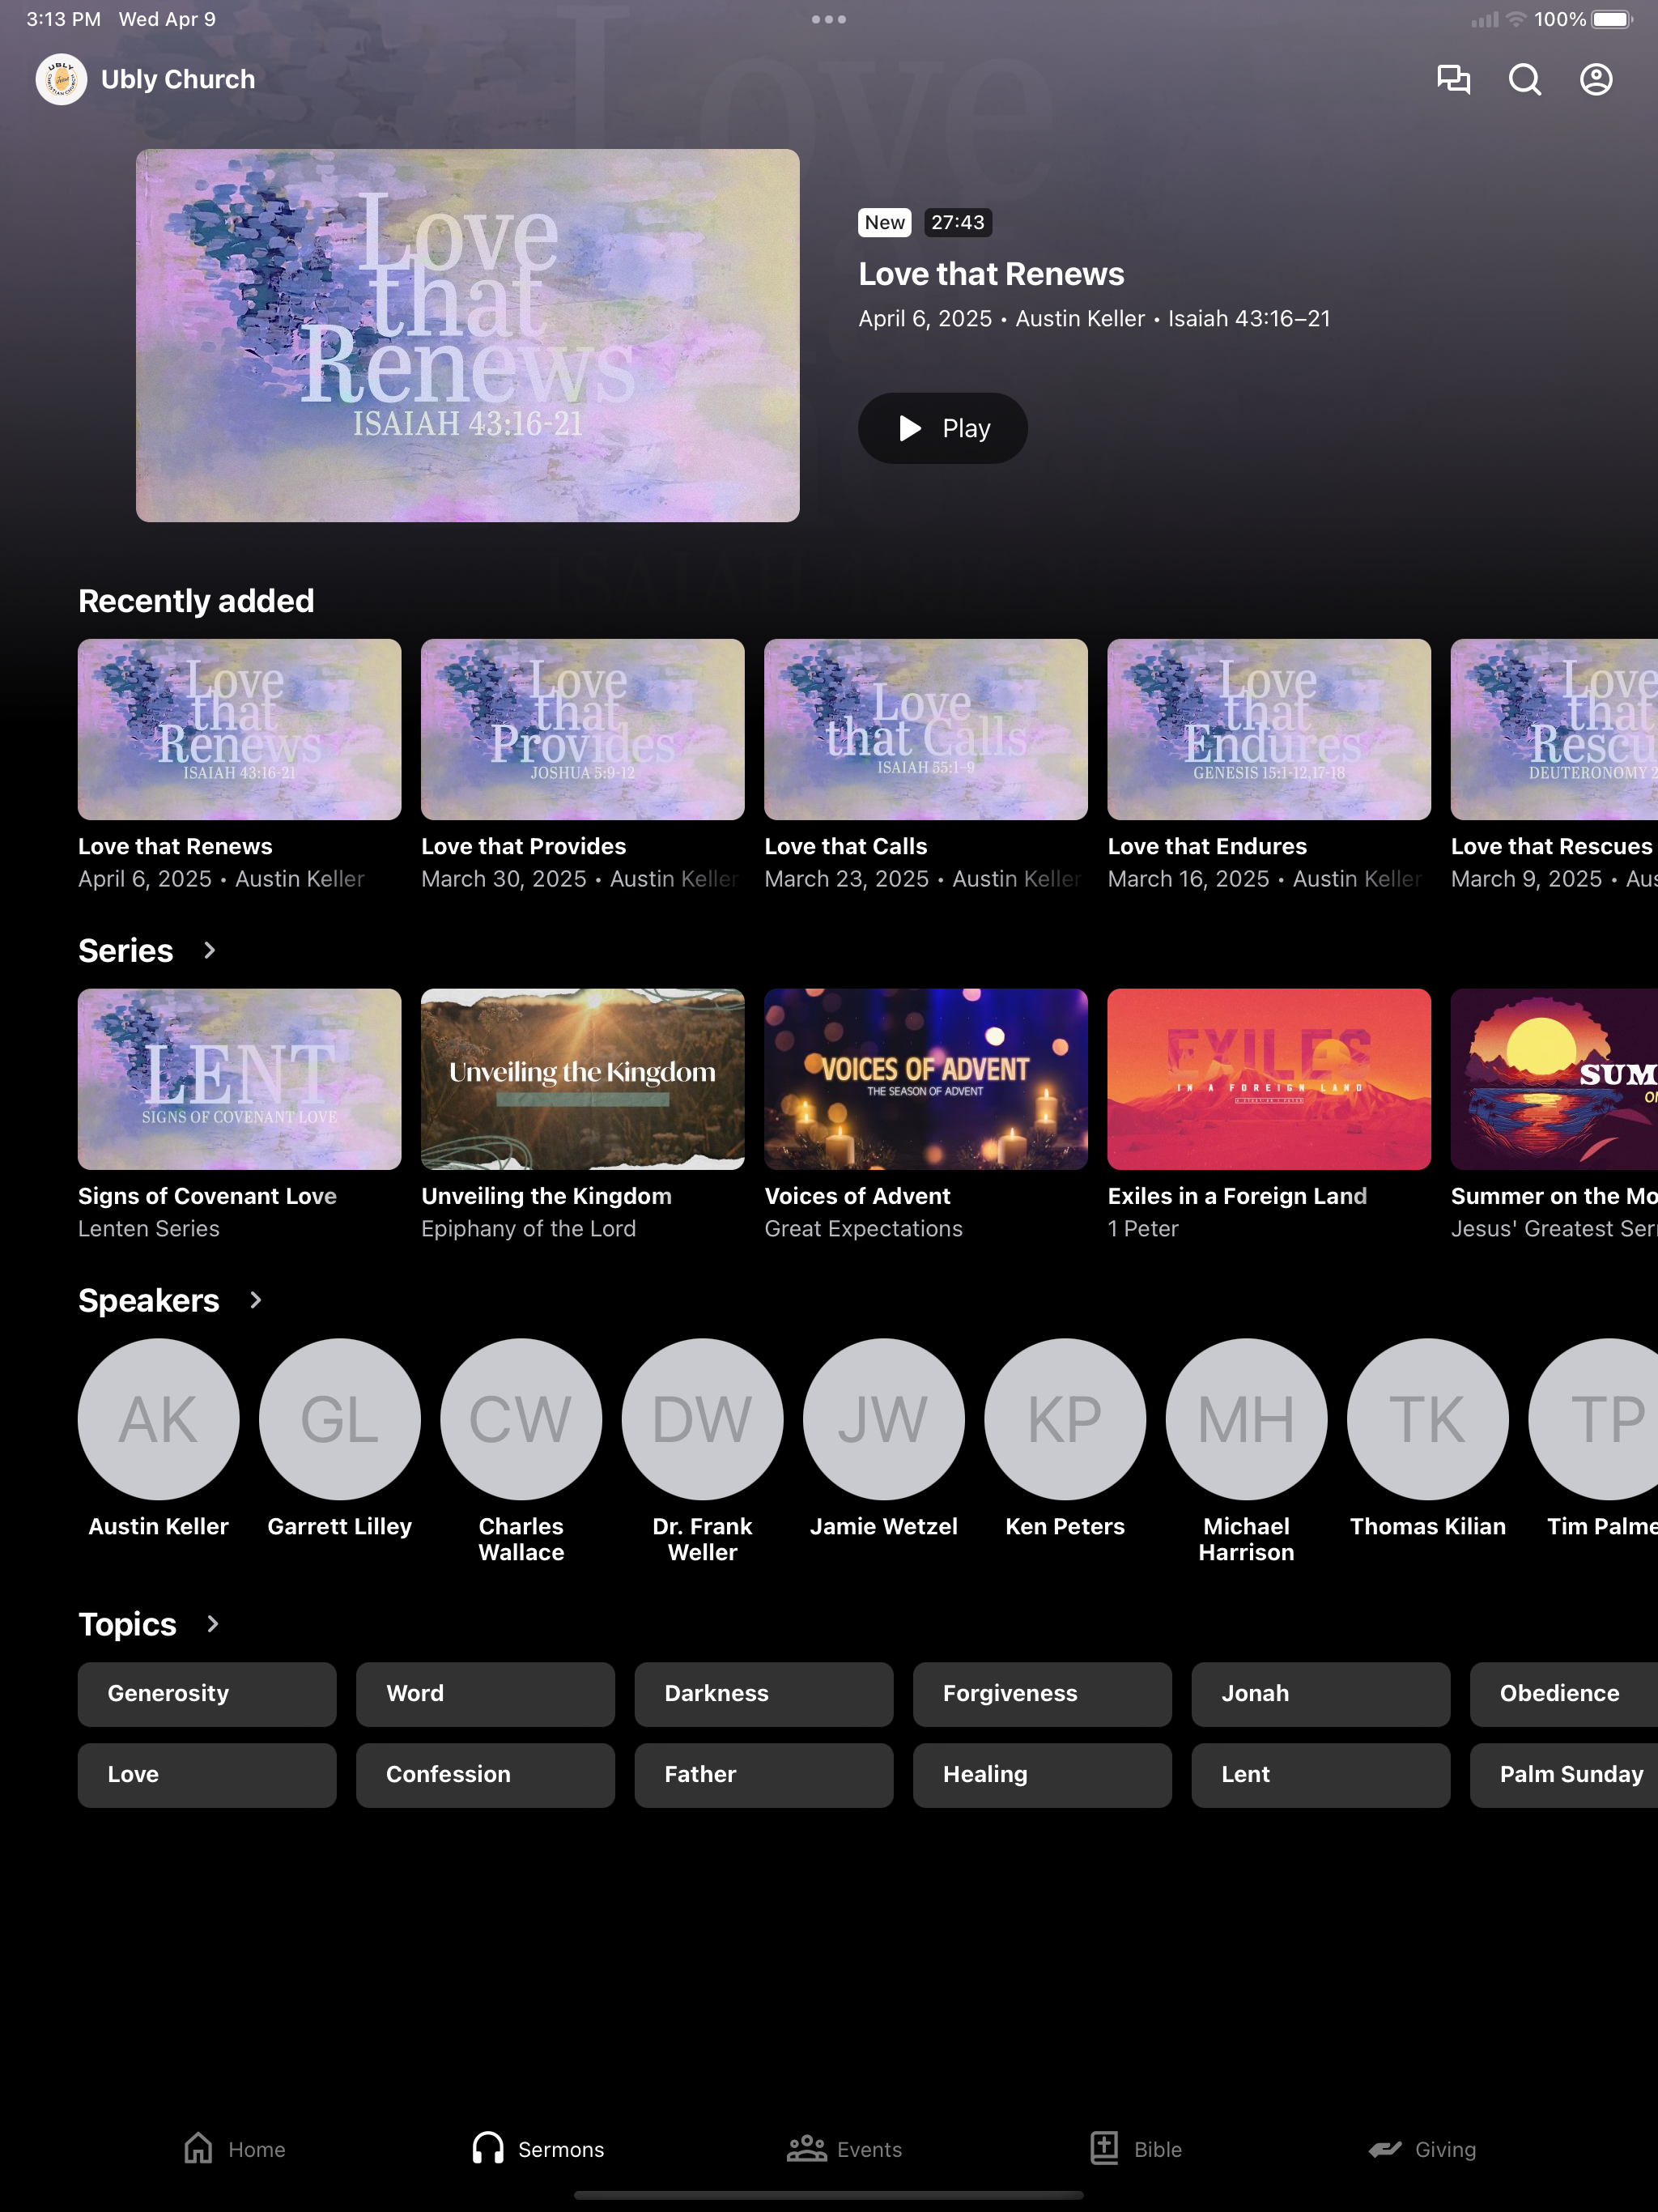Image resolution: width=1658 pixels, height=2212 pixels.
Task: Choose the Love topic
Action: (x=207, y=1775)
